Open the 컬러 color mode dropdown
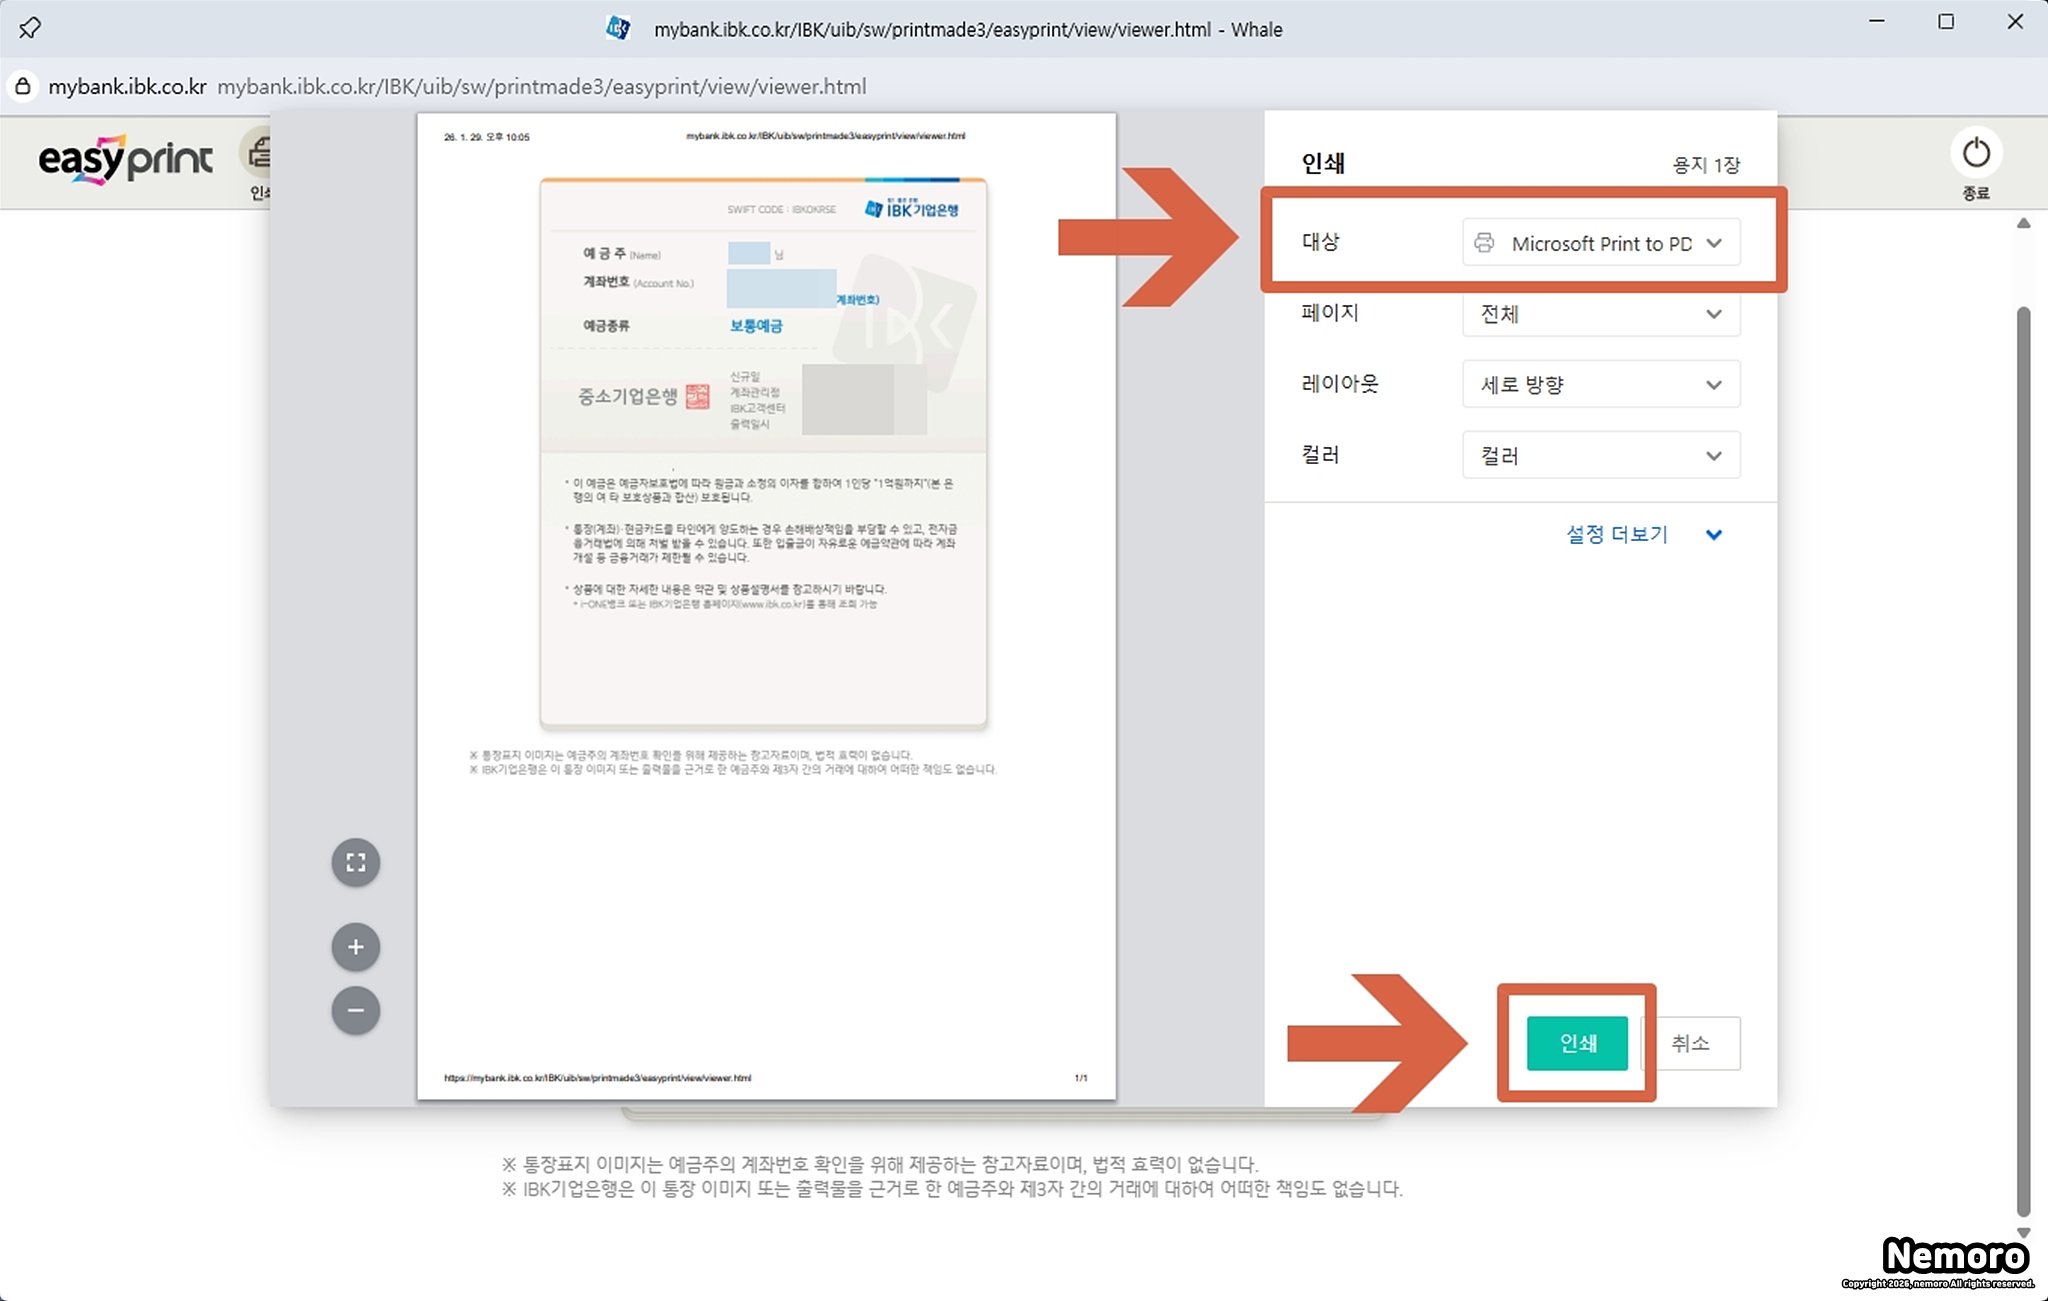Image resolution: width=2048 pixels, height=1301 pixels. [1600, 456]
